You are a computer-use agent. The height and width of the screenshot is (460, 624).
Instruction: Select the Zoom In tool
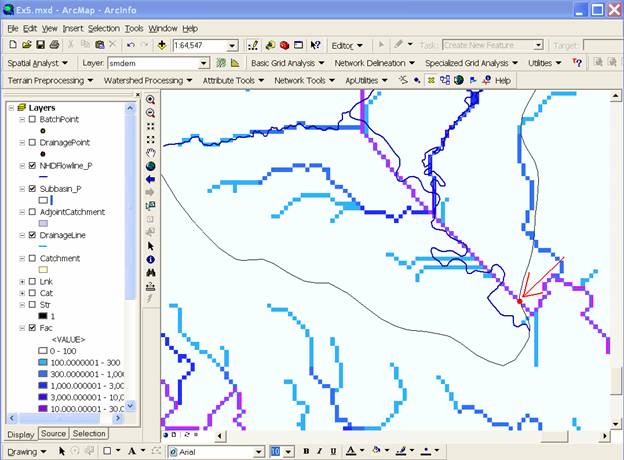[151, 101]
